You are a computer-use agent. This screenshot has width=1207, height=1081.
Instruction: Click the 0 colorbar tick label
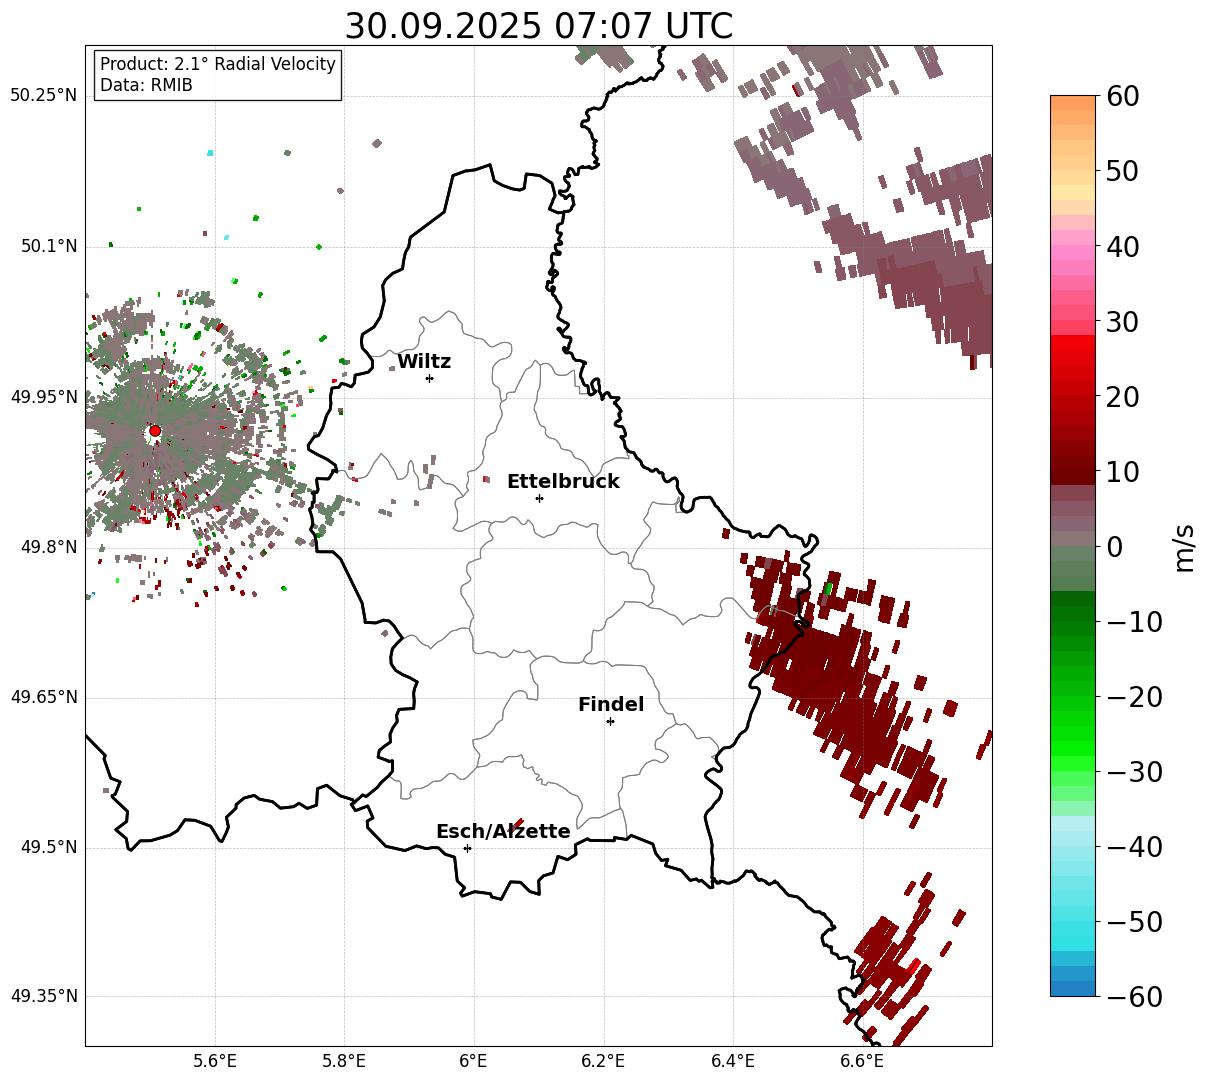click(1114, 547)
